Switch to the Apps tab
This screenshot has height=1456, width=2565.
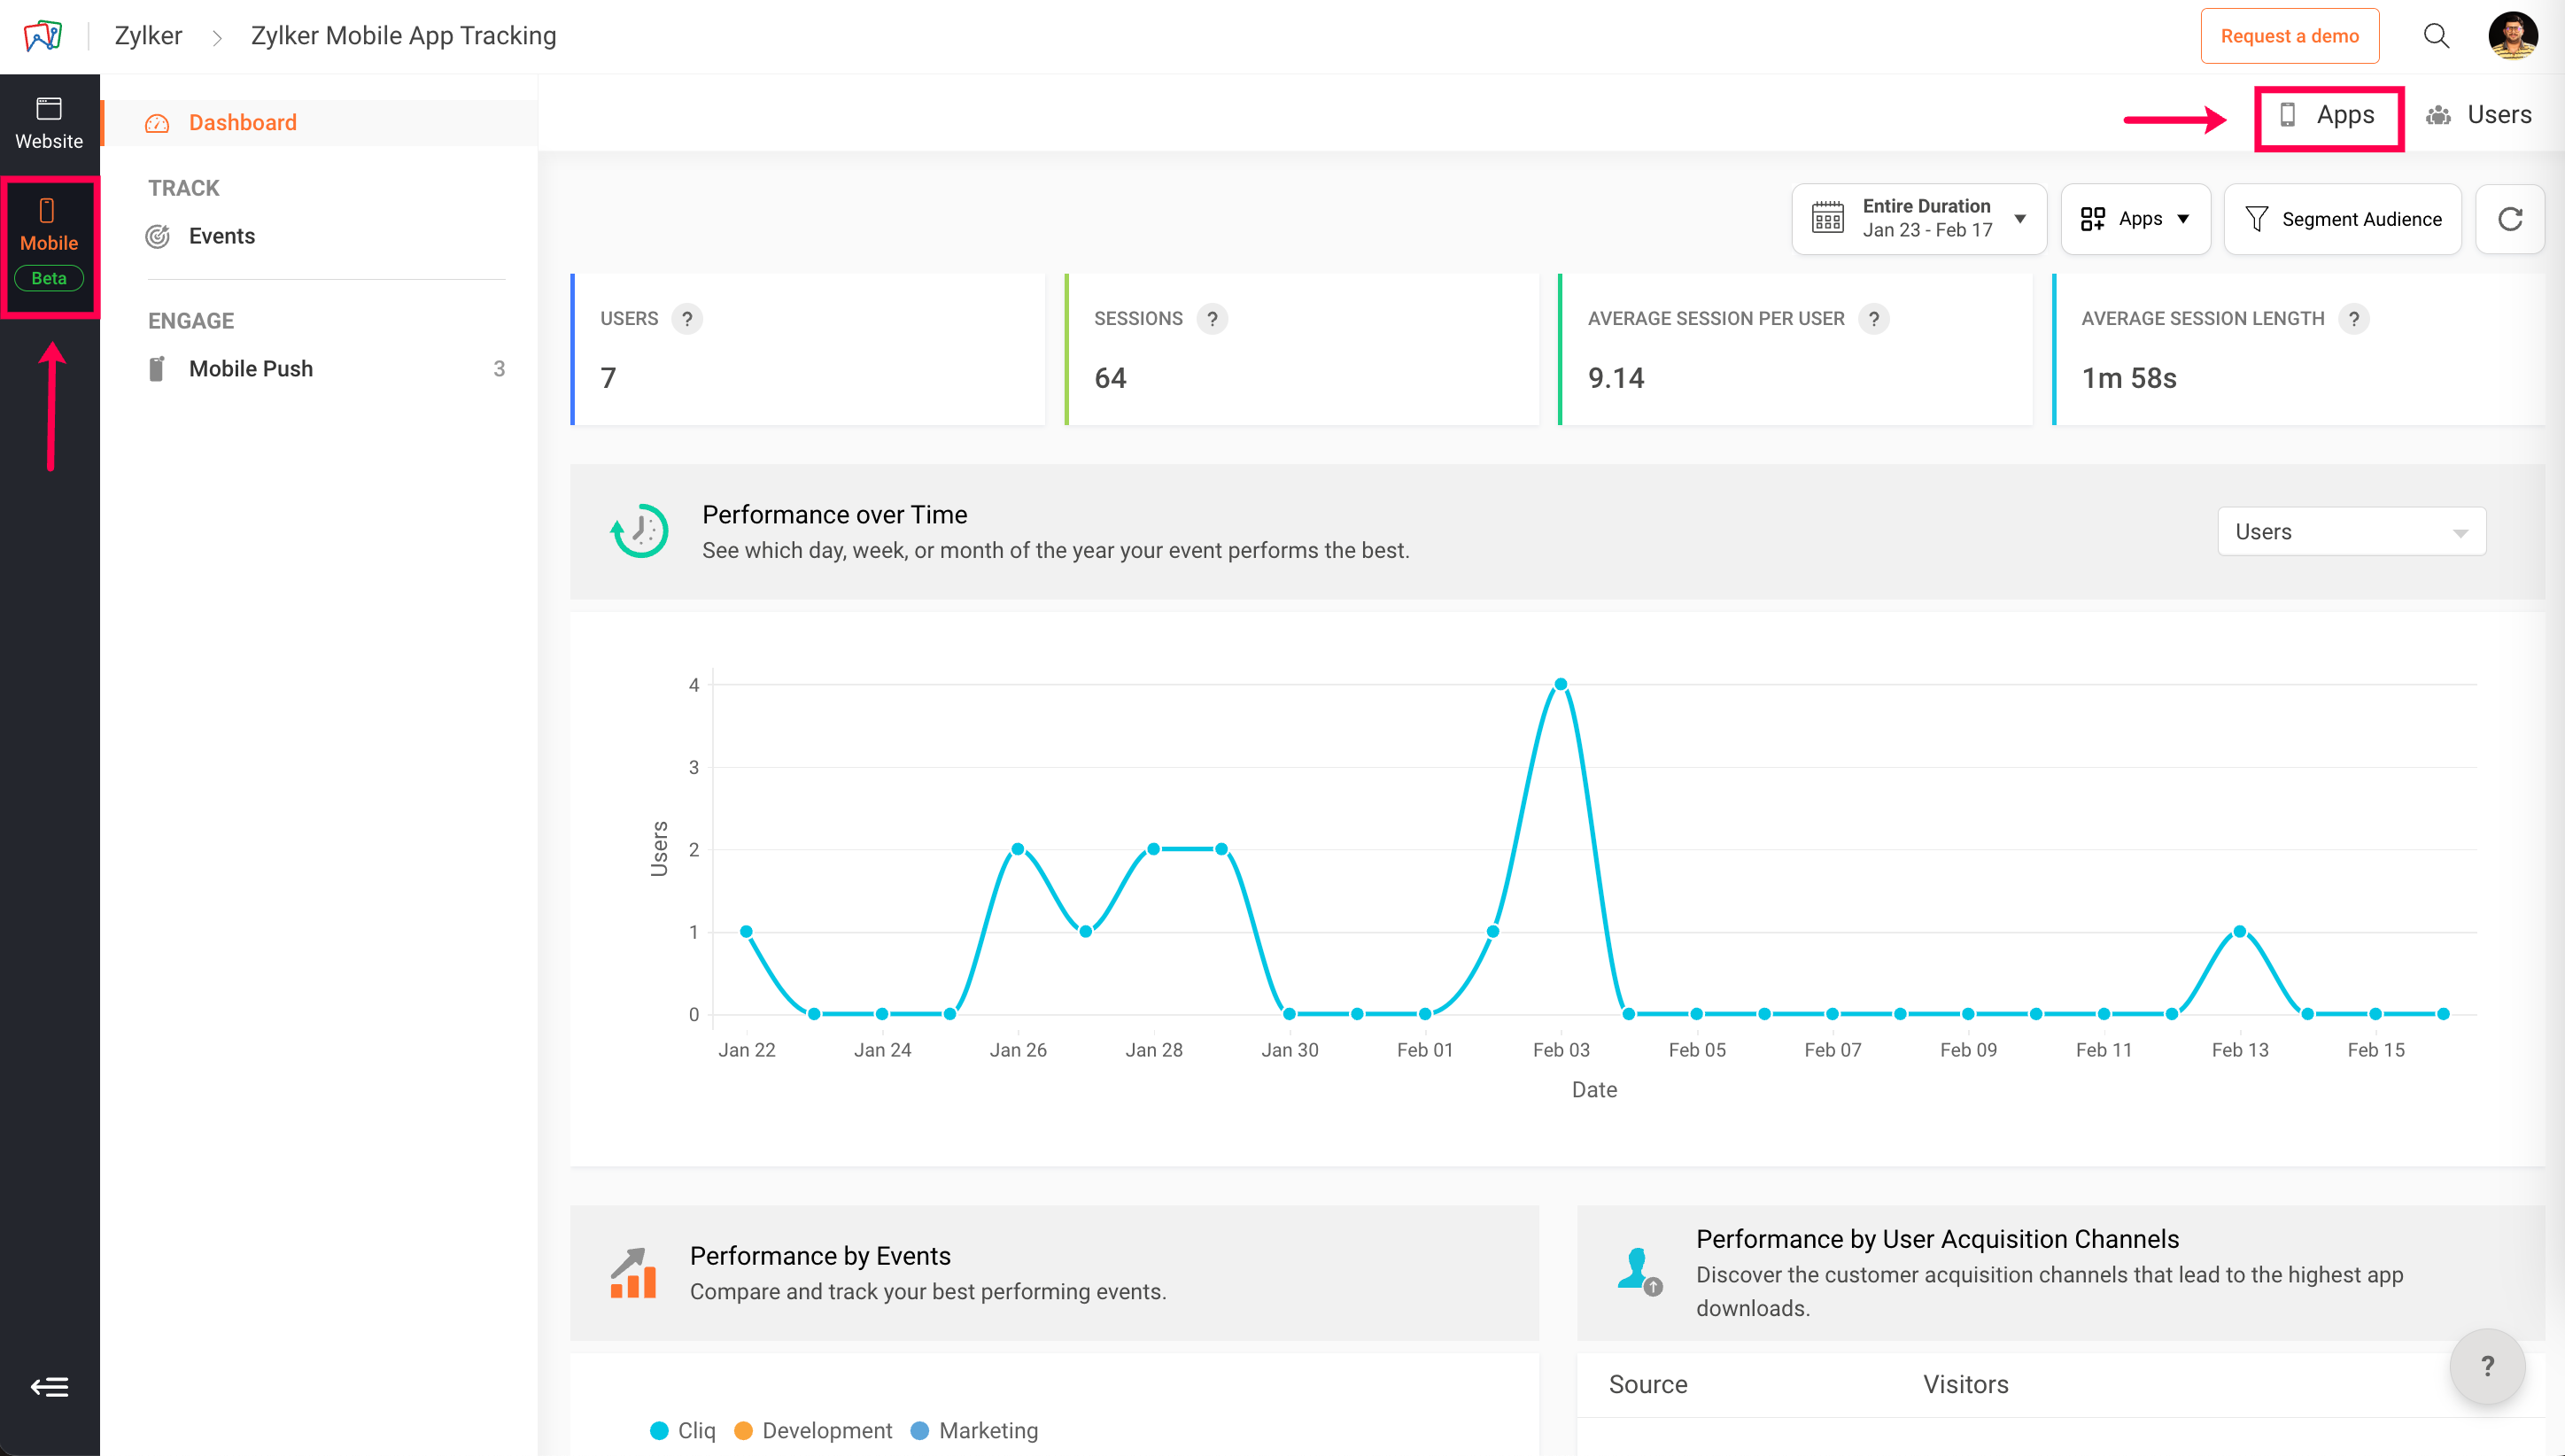(x=2329, y=116)
